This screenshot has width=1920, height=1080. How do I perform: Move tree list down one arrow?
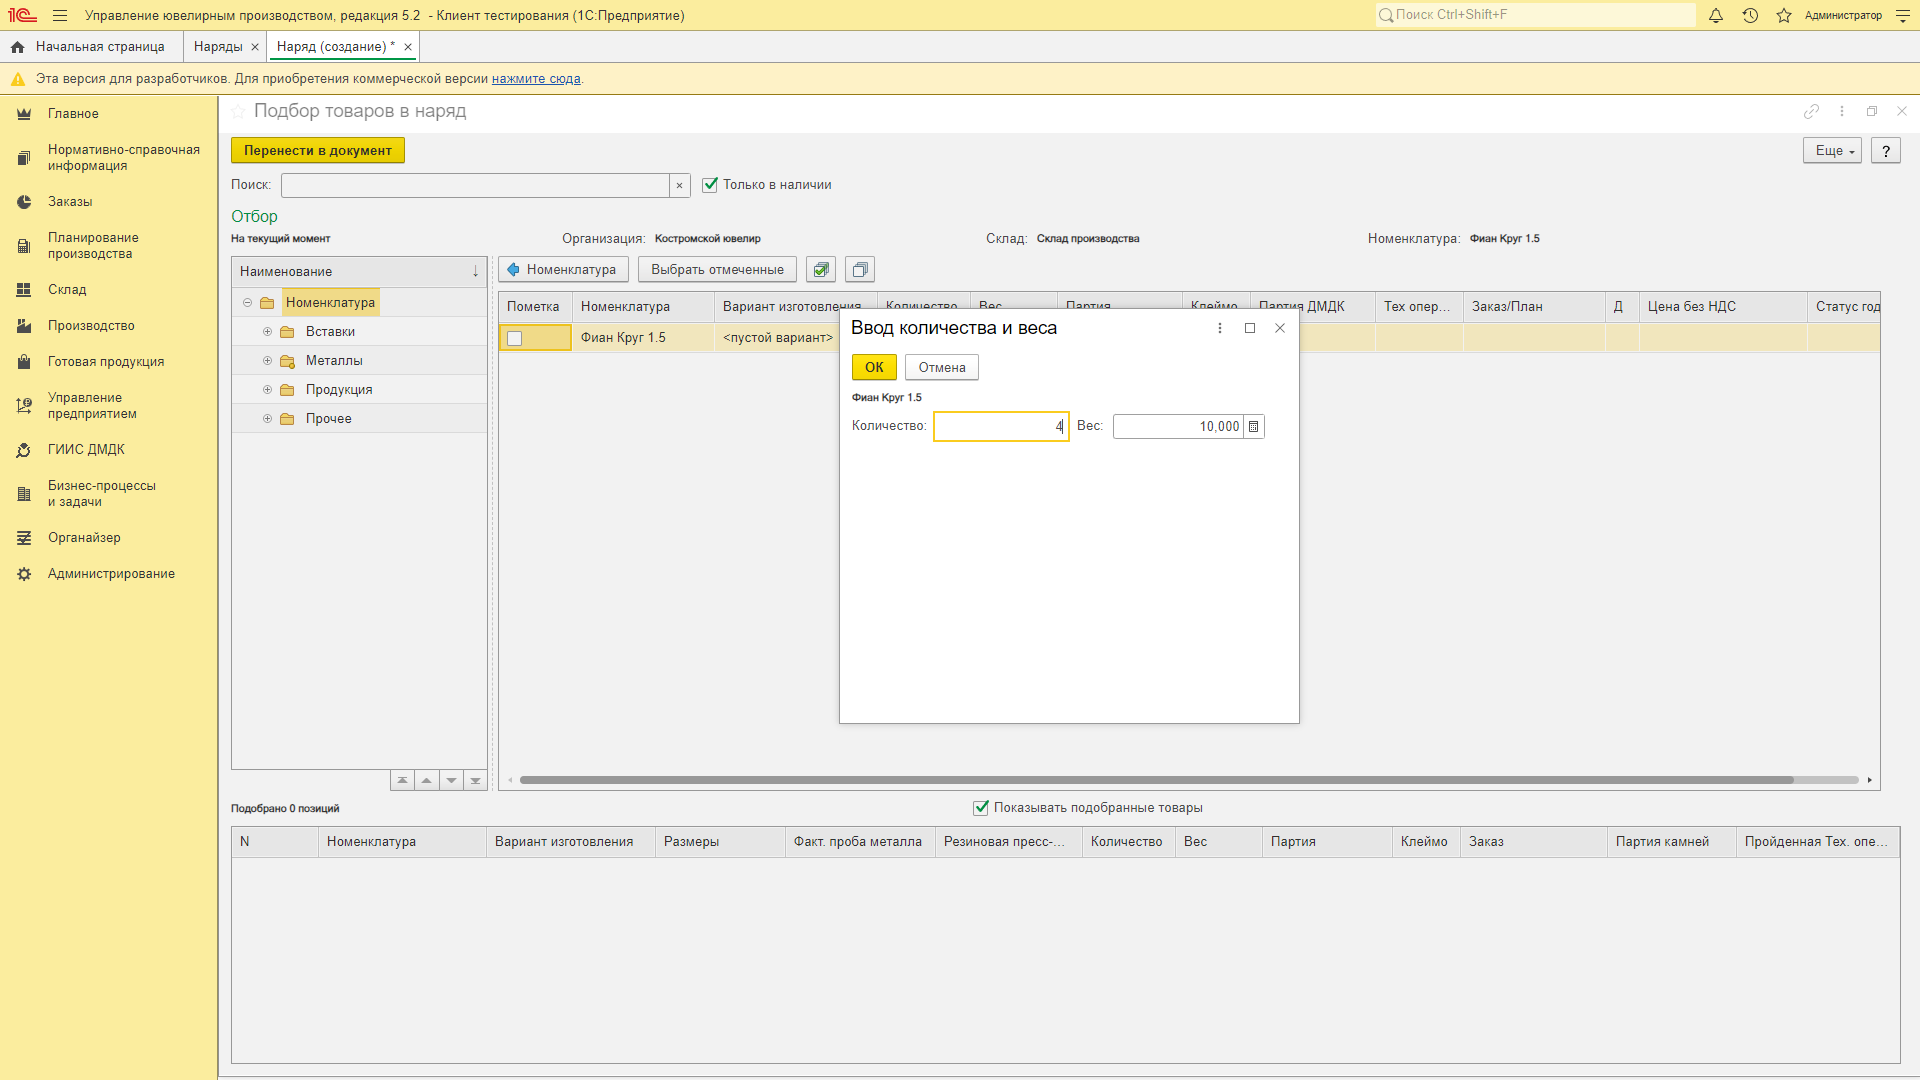click(x=451, y=780)
